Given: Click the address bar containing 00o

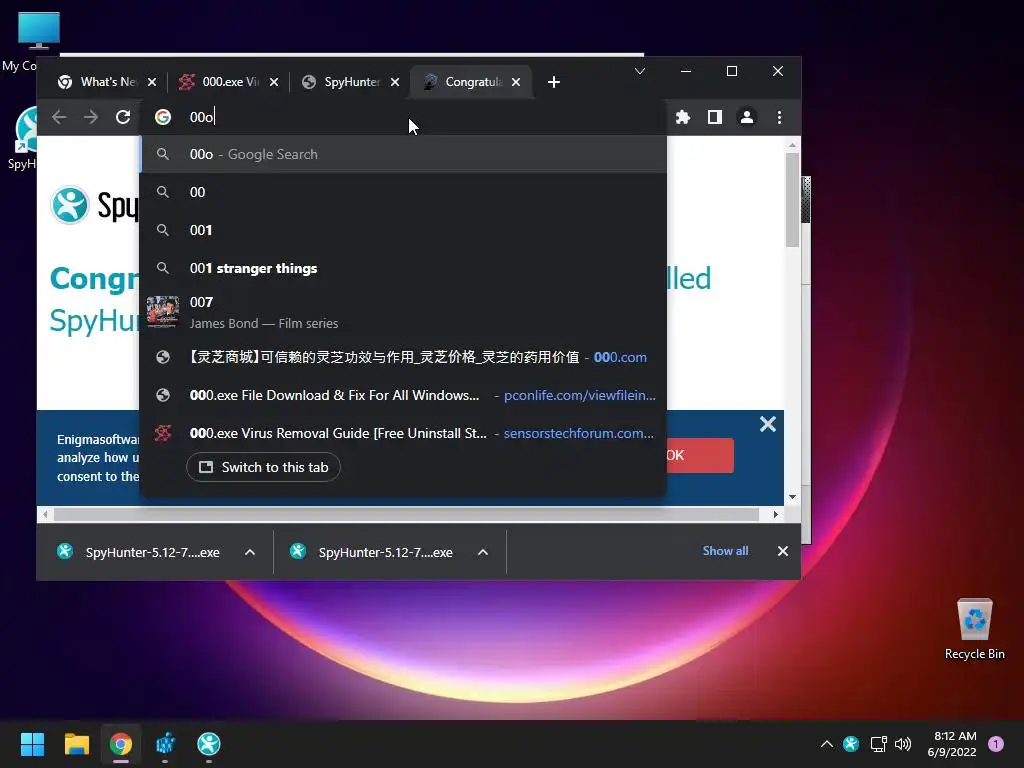Looking at the screenshot, I should pos(405,117).
